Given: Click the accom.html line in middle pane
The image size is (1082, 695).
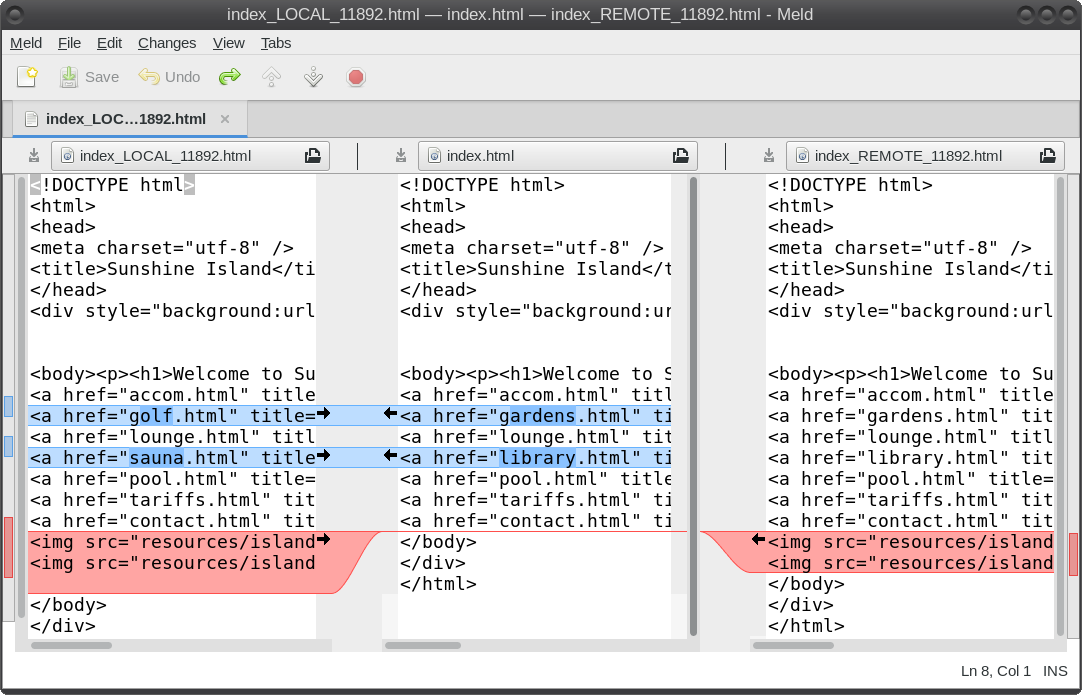Looking at the screenshot, I should click(x=535, y=395).
